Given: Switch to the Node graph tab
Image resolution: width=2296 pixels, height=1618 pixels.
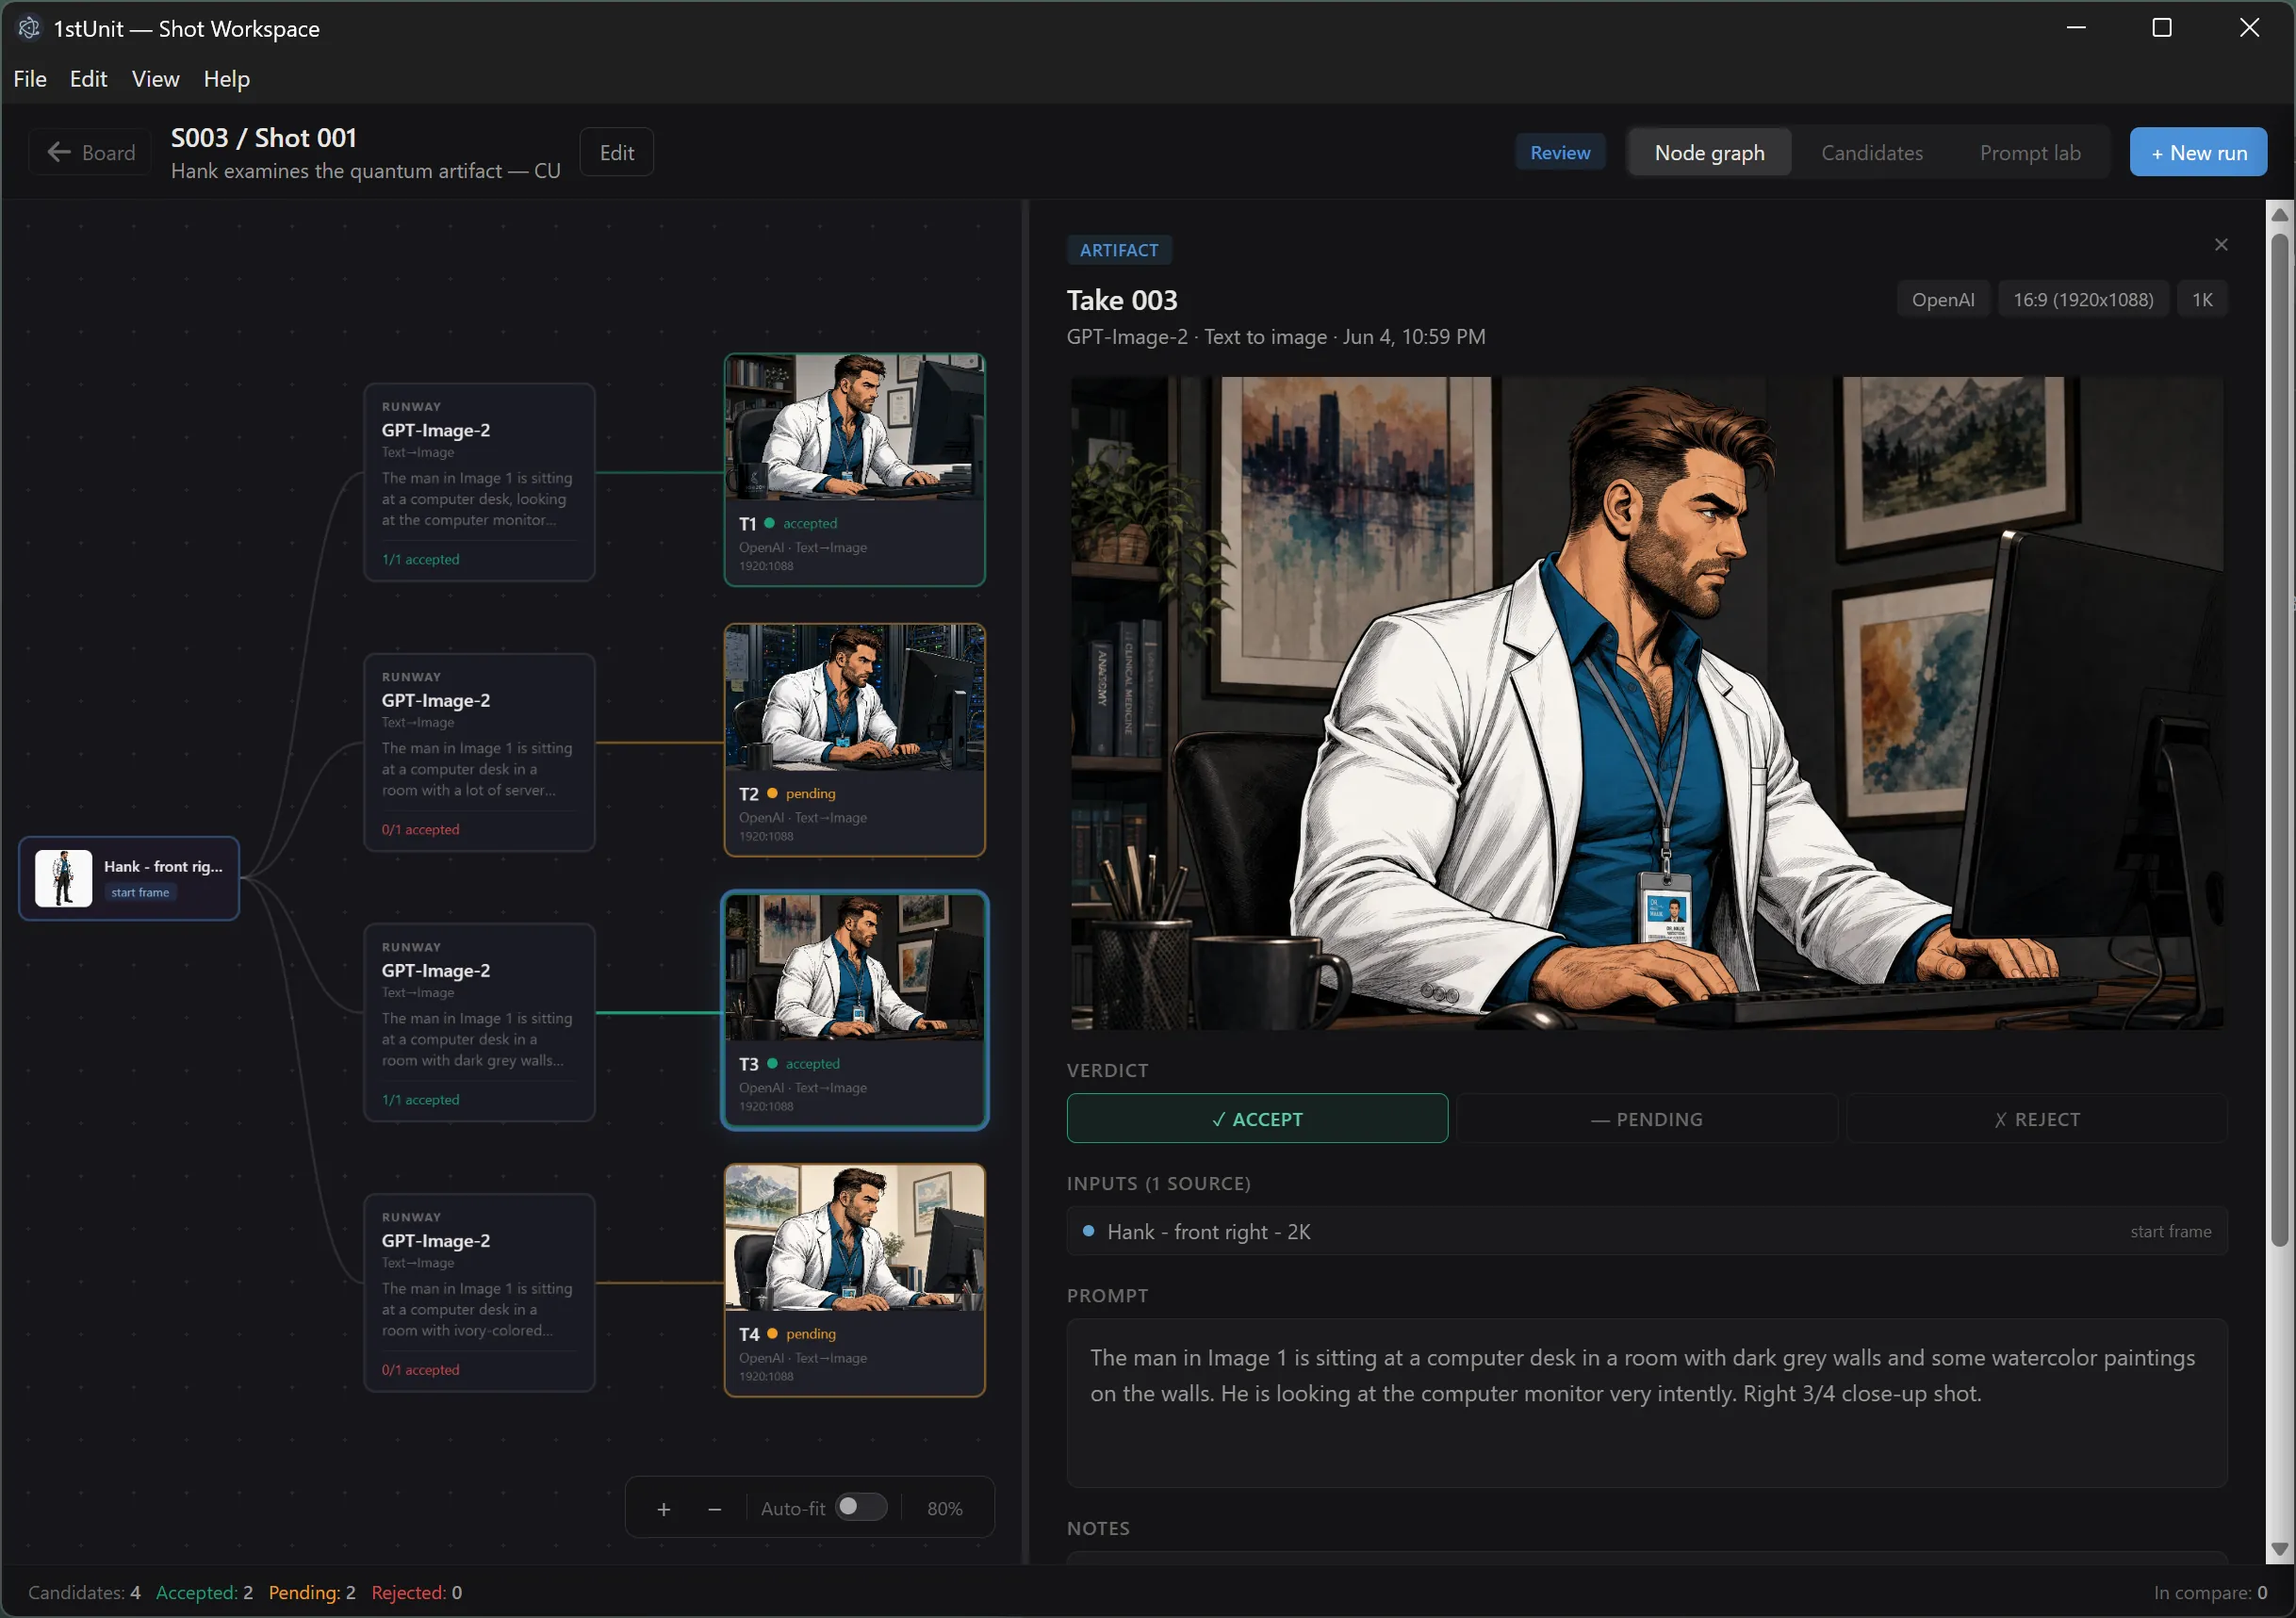Looking at the screenshot, I should coord(1709,153).
